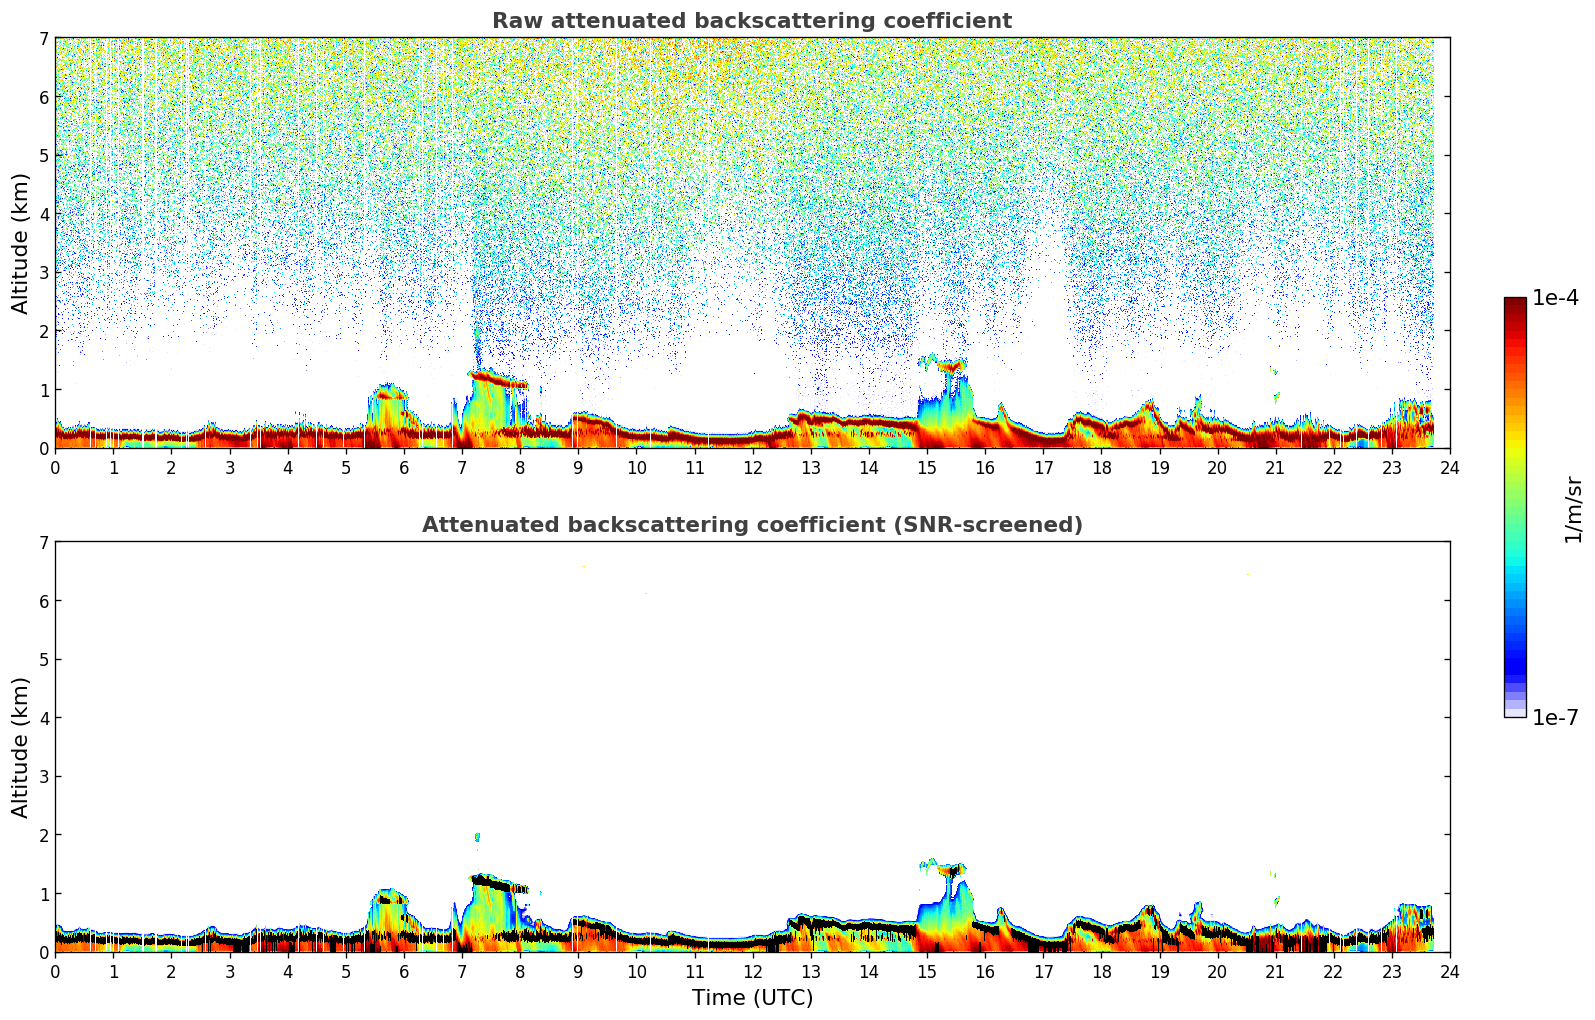Click the 7 UTC plume in the top plot
The image size is (1595, 1020).
coord(490,400)
